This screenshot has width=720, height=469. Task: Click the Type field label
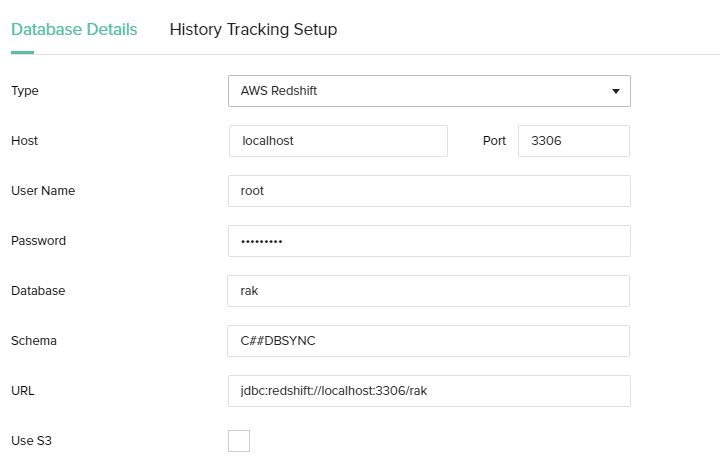tap(25, 91)
